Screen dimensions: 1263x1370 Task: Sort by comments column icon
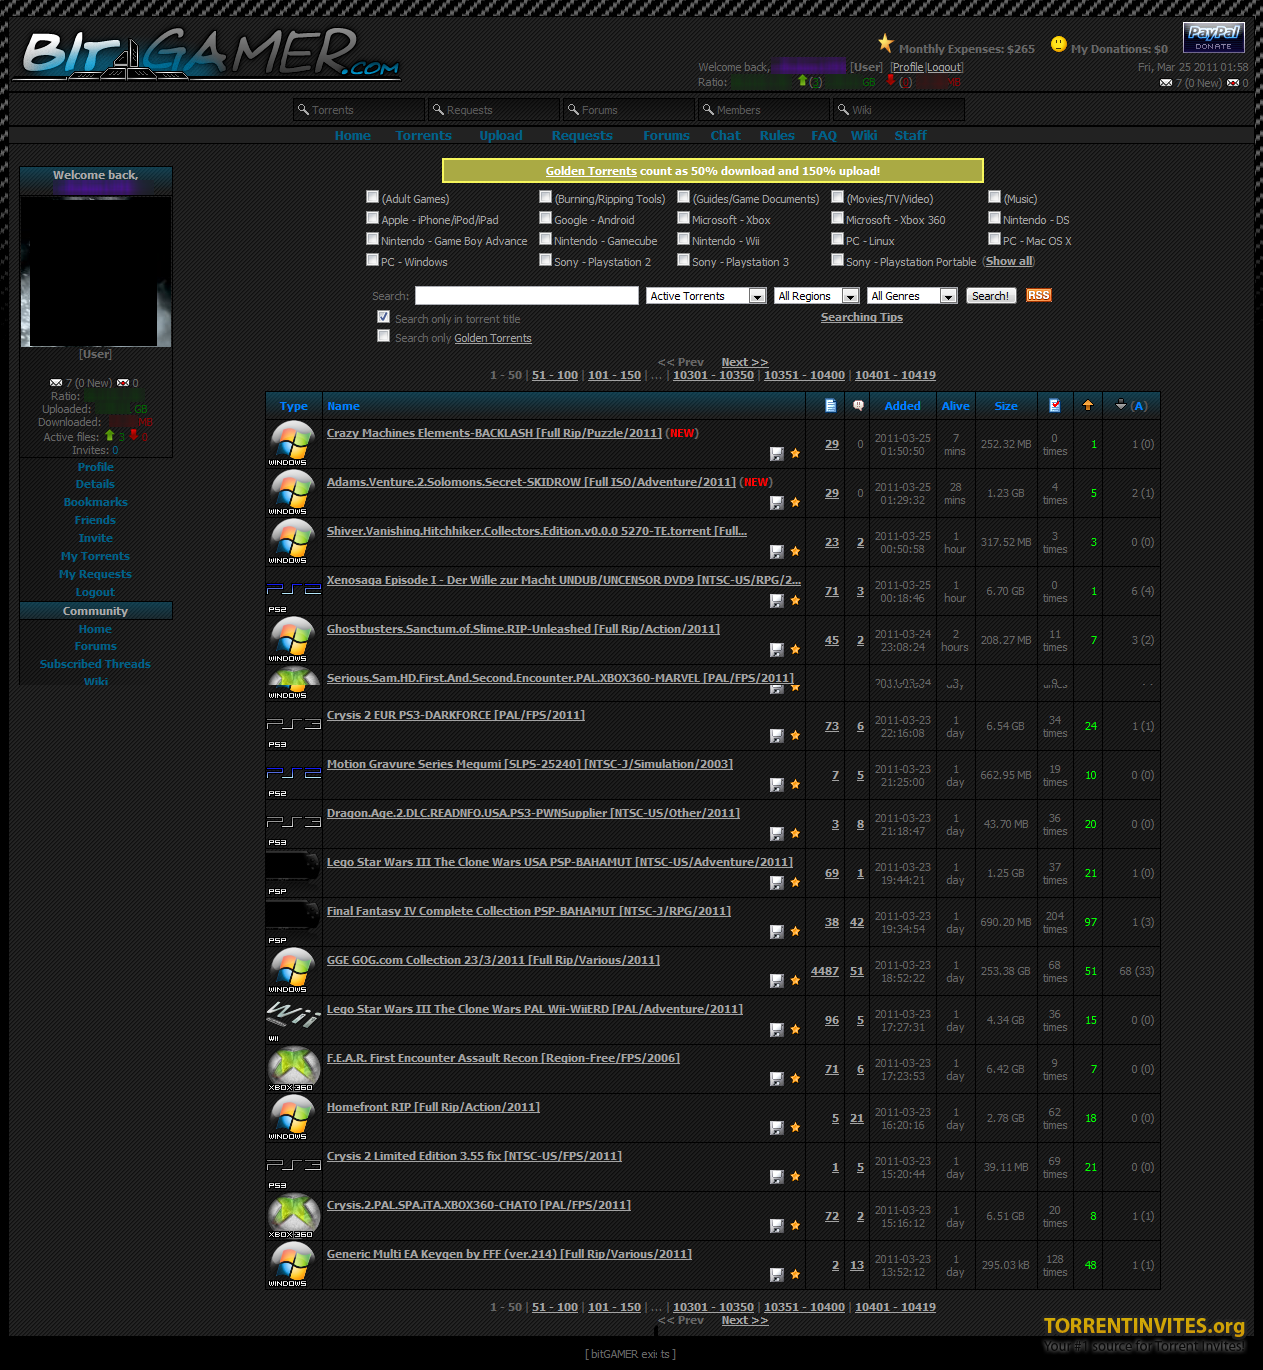(858, 405)
